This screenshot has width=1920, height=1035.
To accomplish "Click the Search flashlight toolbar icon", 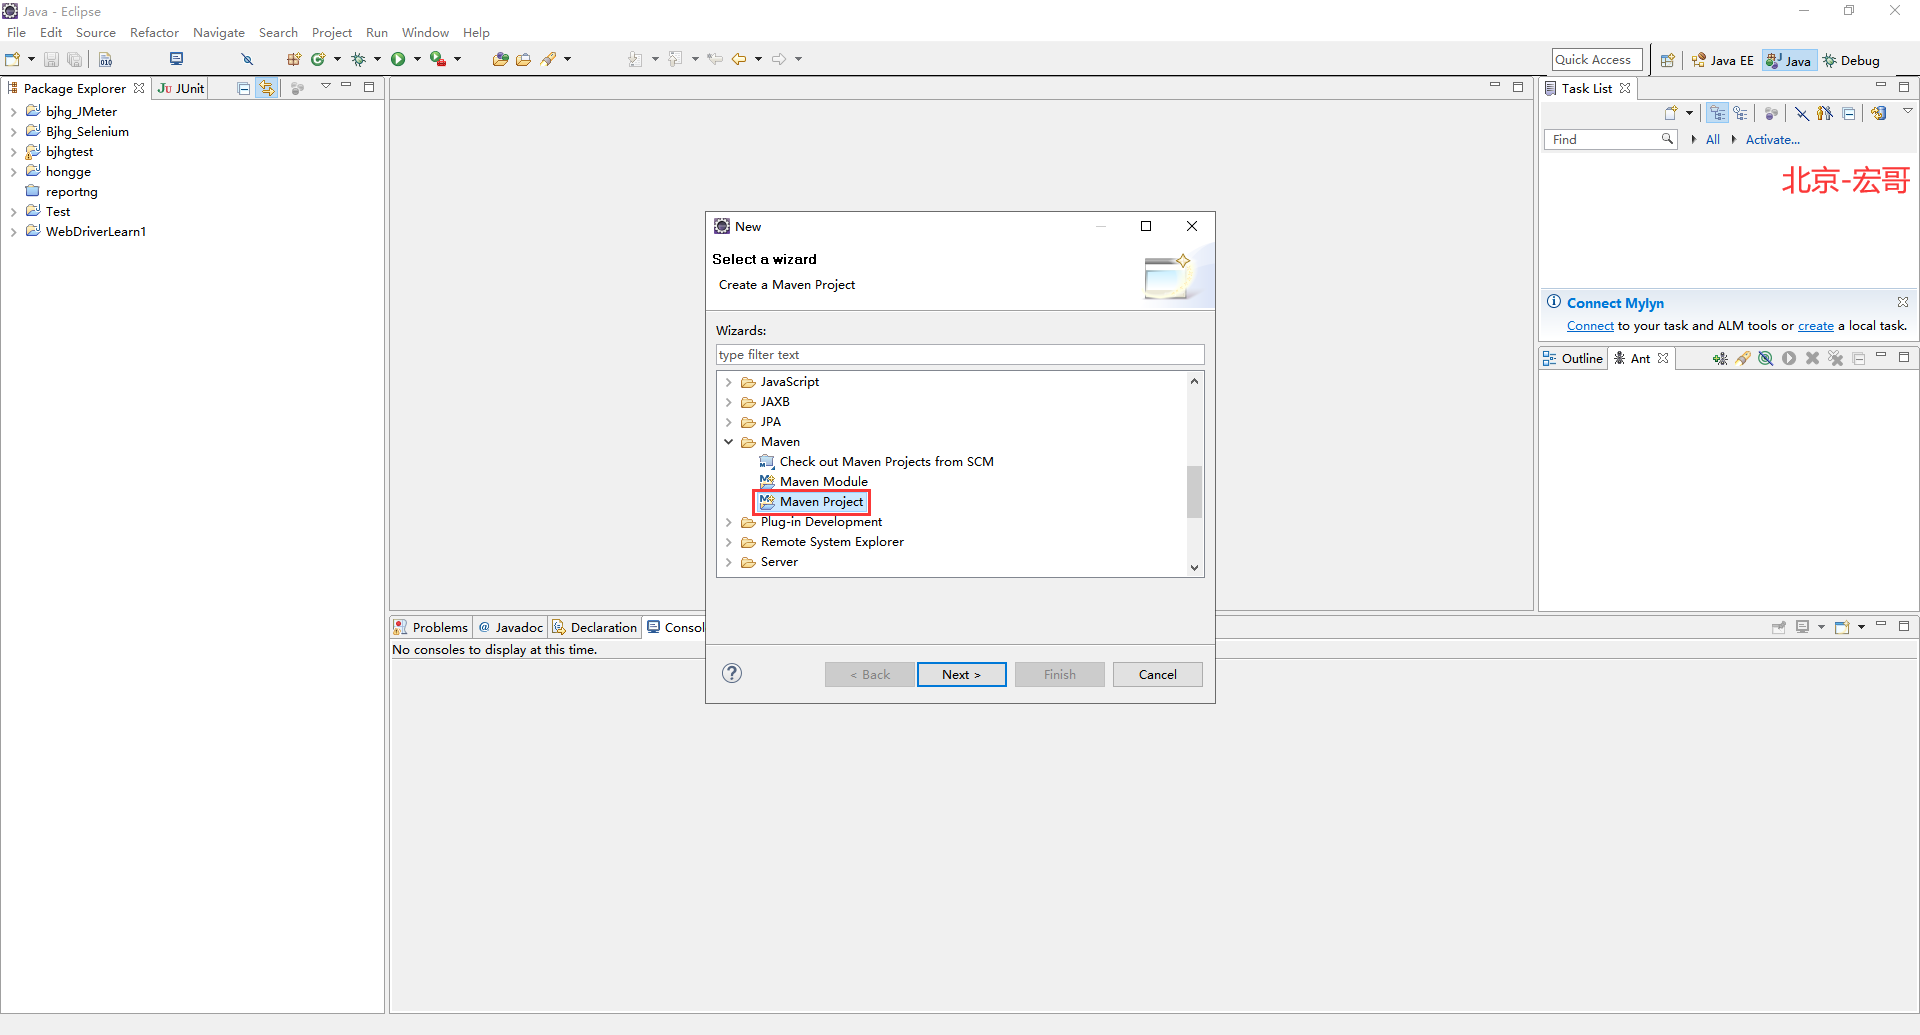I will pos(549,60).
